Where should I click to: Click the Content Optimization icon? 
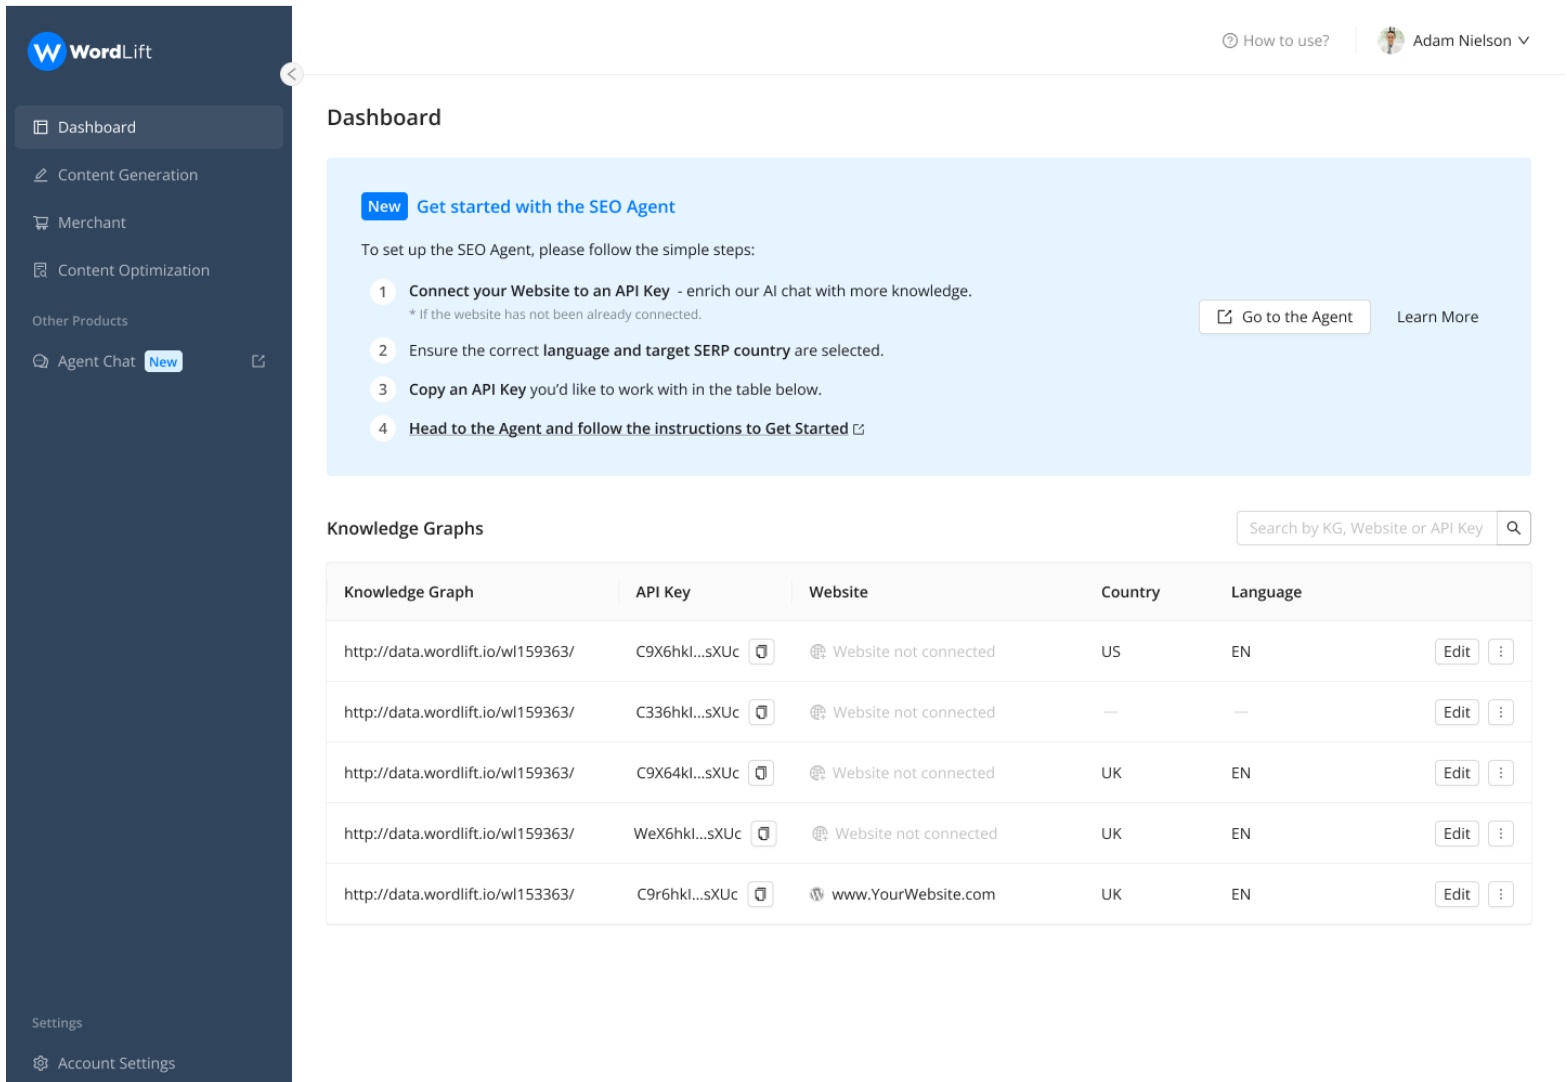click(41, 270)
